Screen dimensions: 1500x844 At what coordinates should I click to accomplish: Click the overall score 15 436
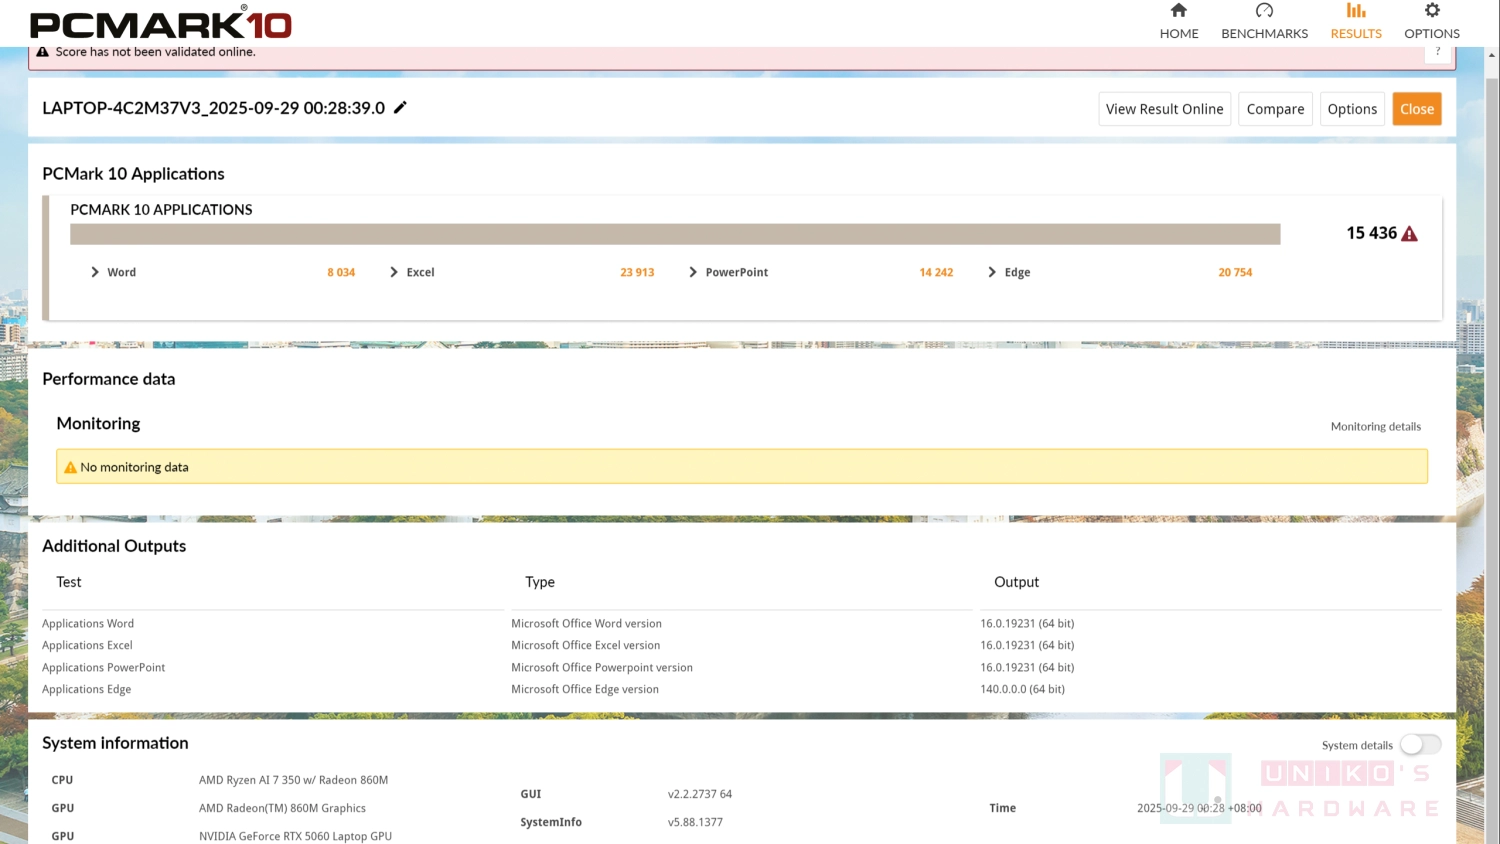(1371, 233)
